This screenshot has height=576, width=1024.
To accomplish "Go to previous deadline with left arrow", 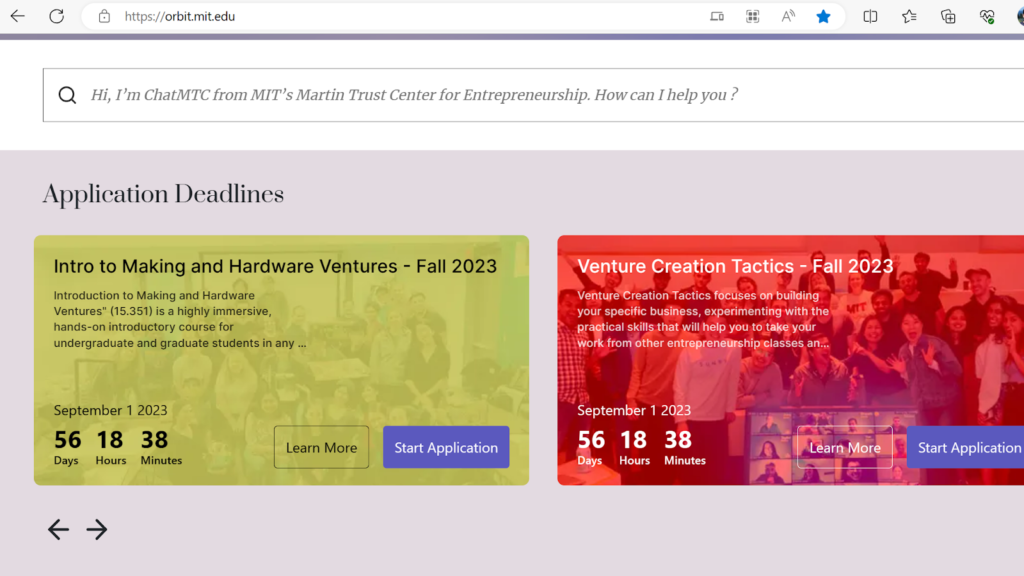I will (59, 529).
